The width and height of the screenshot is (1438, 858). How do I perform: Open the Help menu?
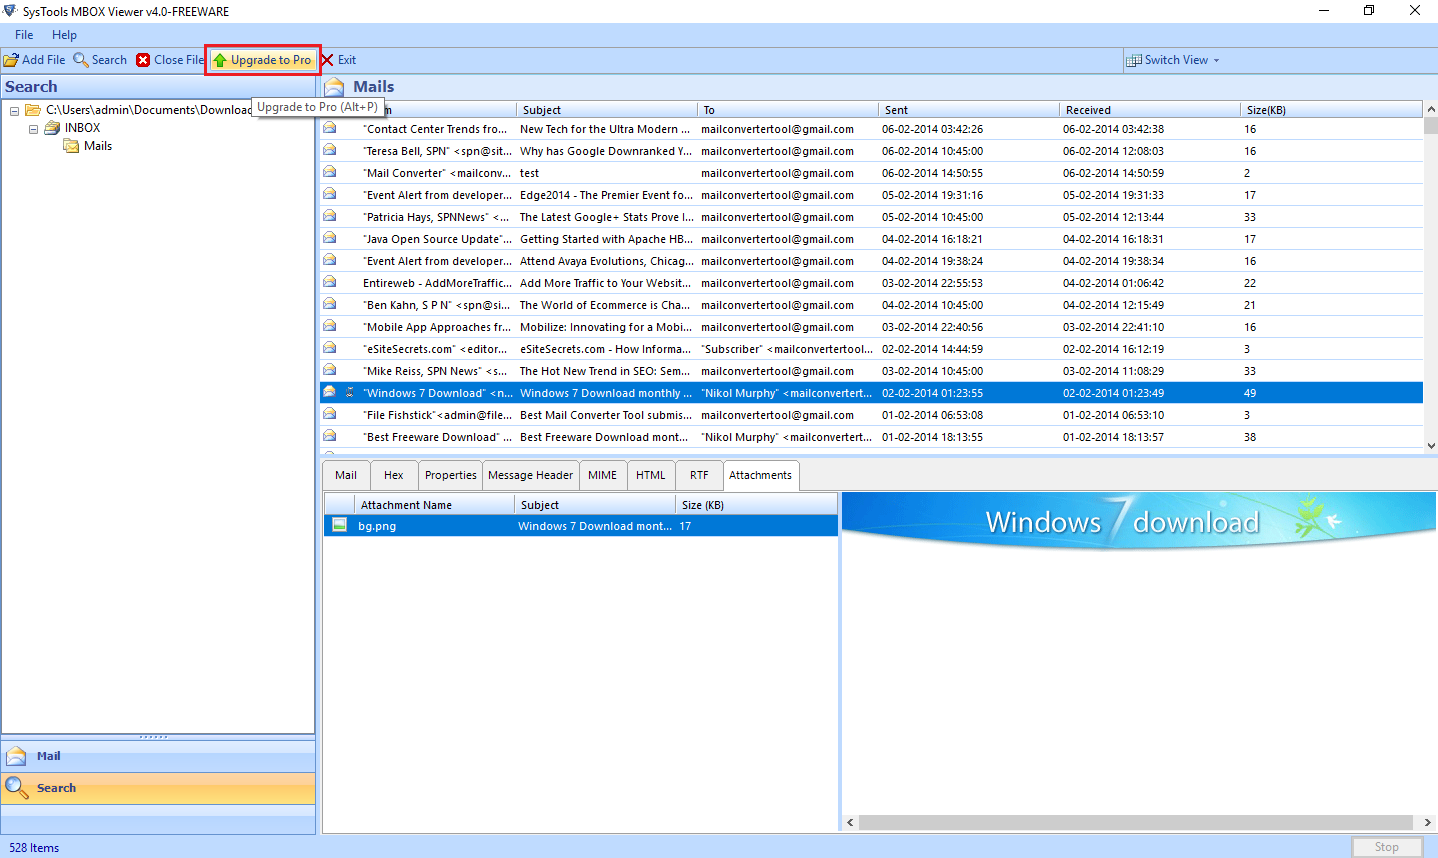pos(64,34)
